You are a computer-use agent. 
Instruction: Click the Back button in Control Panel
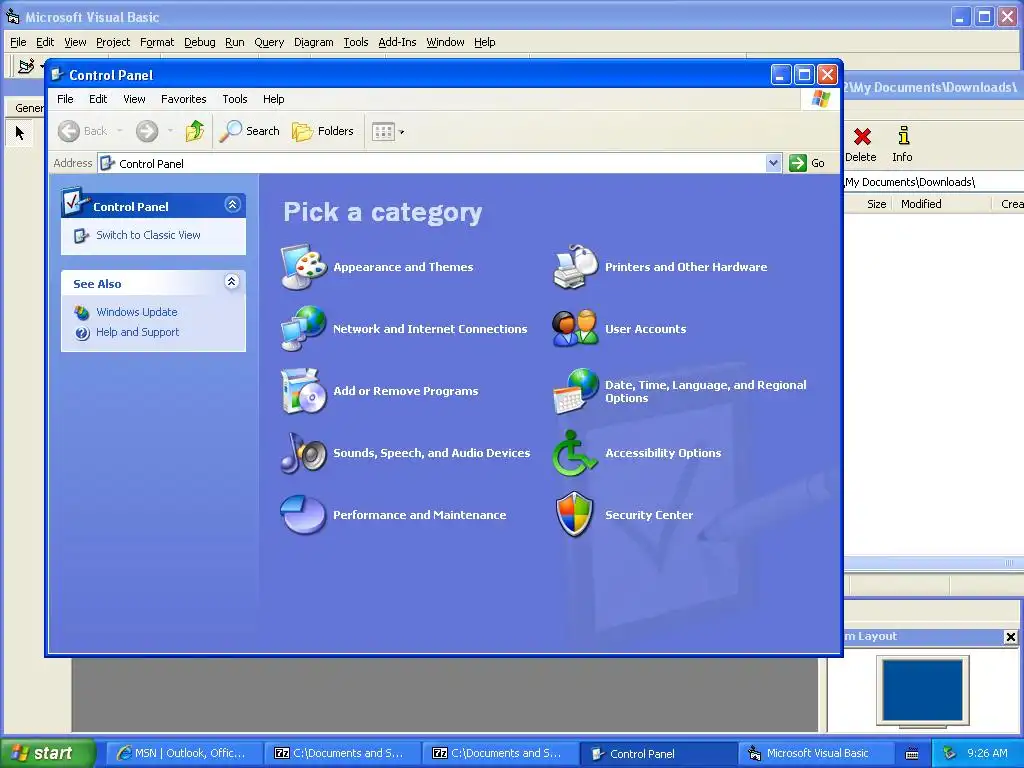82,131
